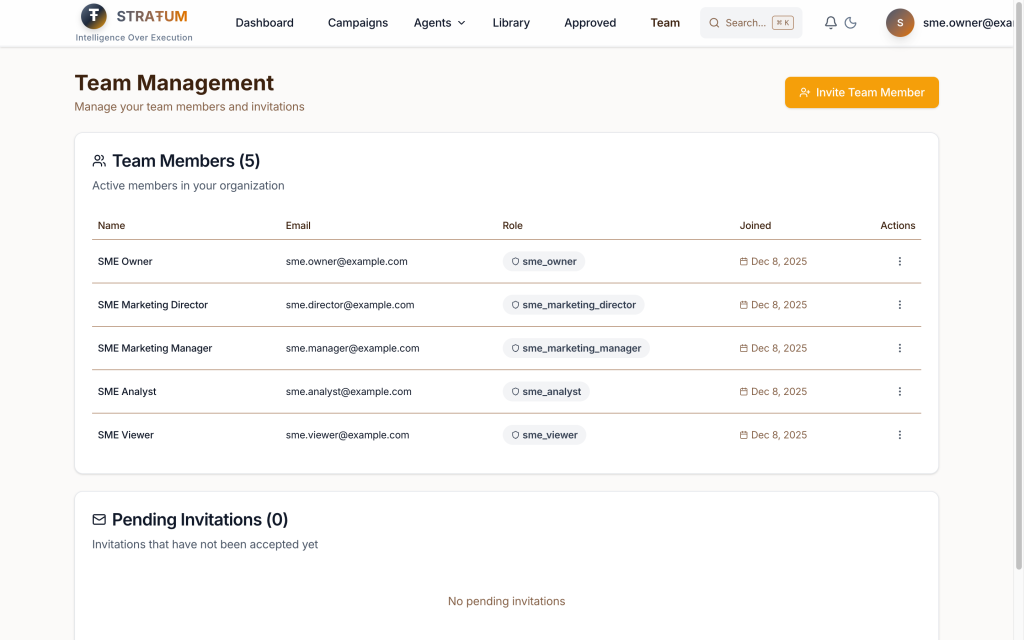Navigate to the Library section

pos(511,23)
